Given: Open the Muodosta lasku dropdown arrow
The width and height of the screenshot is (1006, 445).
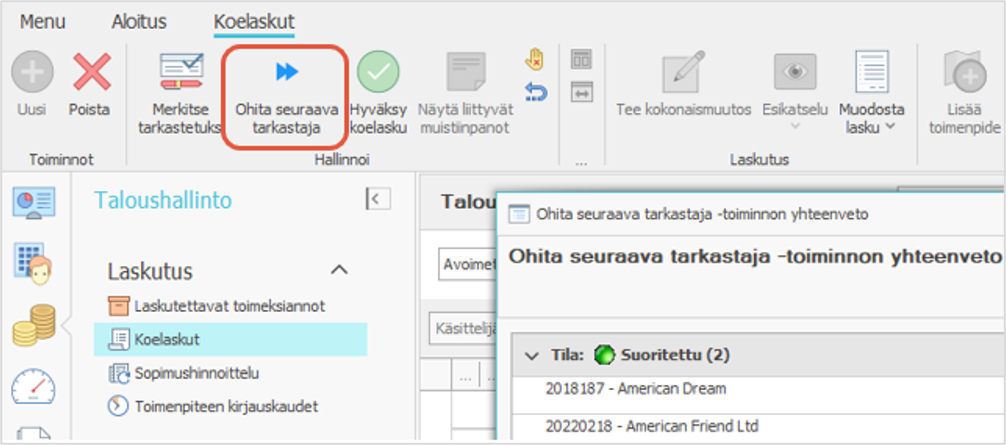Looking at the screenshot, I should 890,126.
